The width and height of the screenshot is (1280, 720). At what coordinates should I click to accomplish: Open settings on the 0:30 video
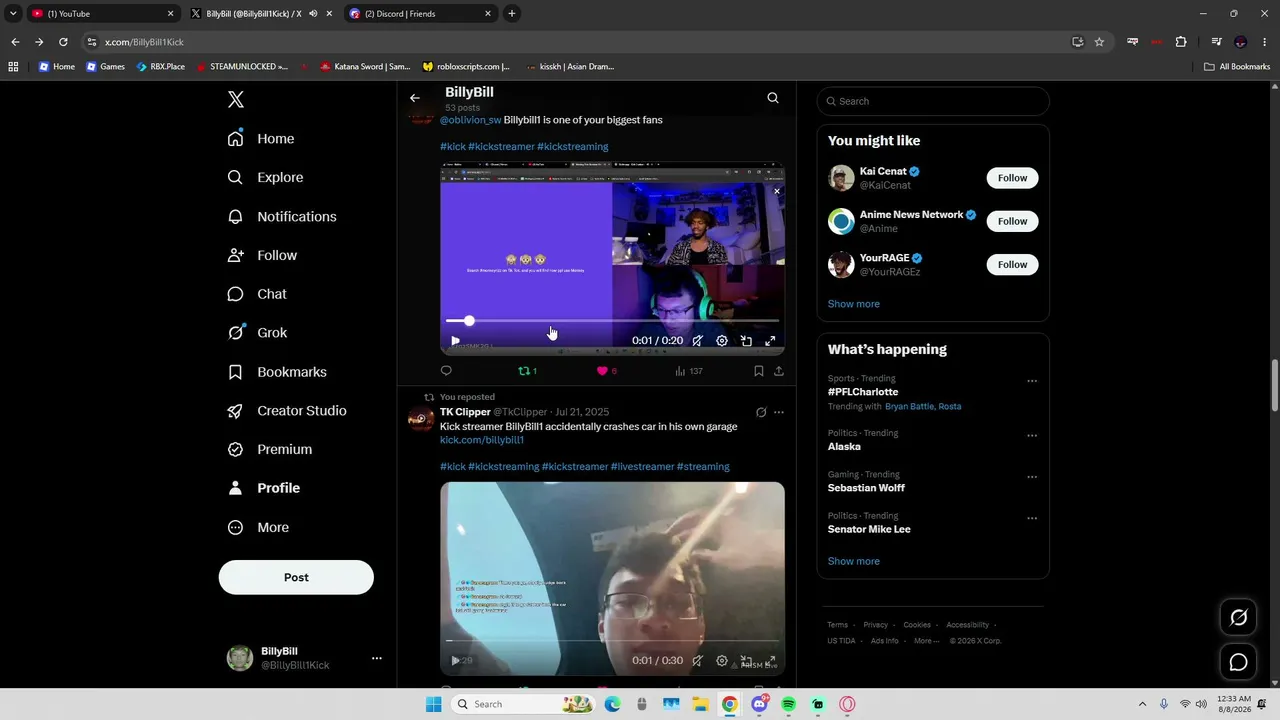(722, 661)
